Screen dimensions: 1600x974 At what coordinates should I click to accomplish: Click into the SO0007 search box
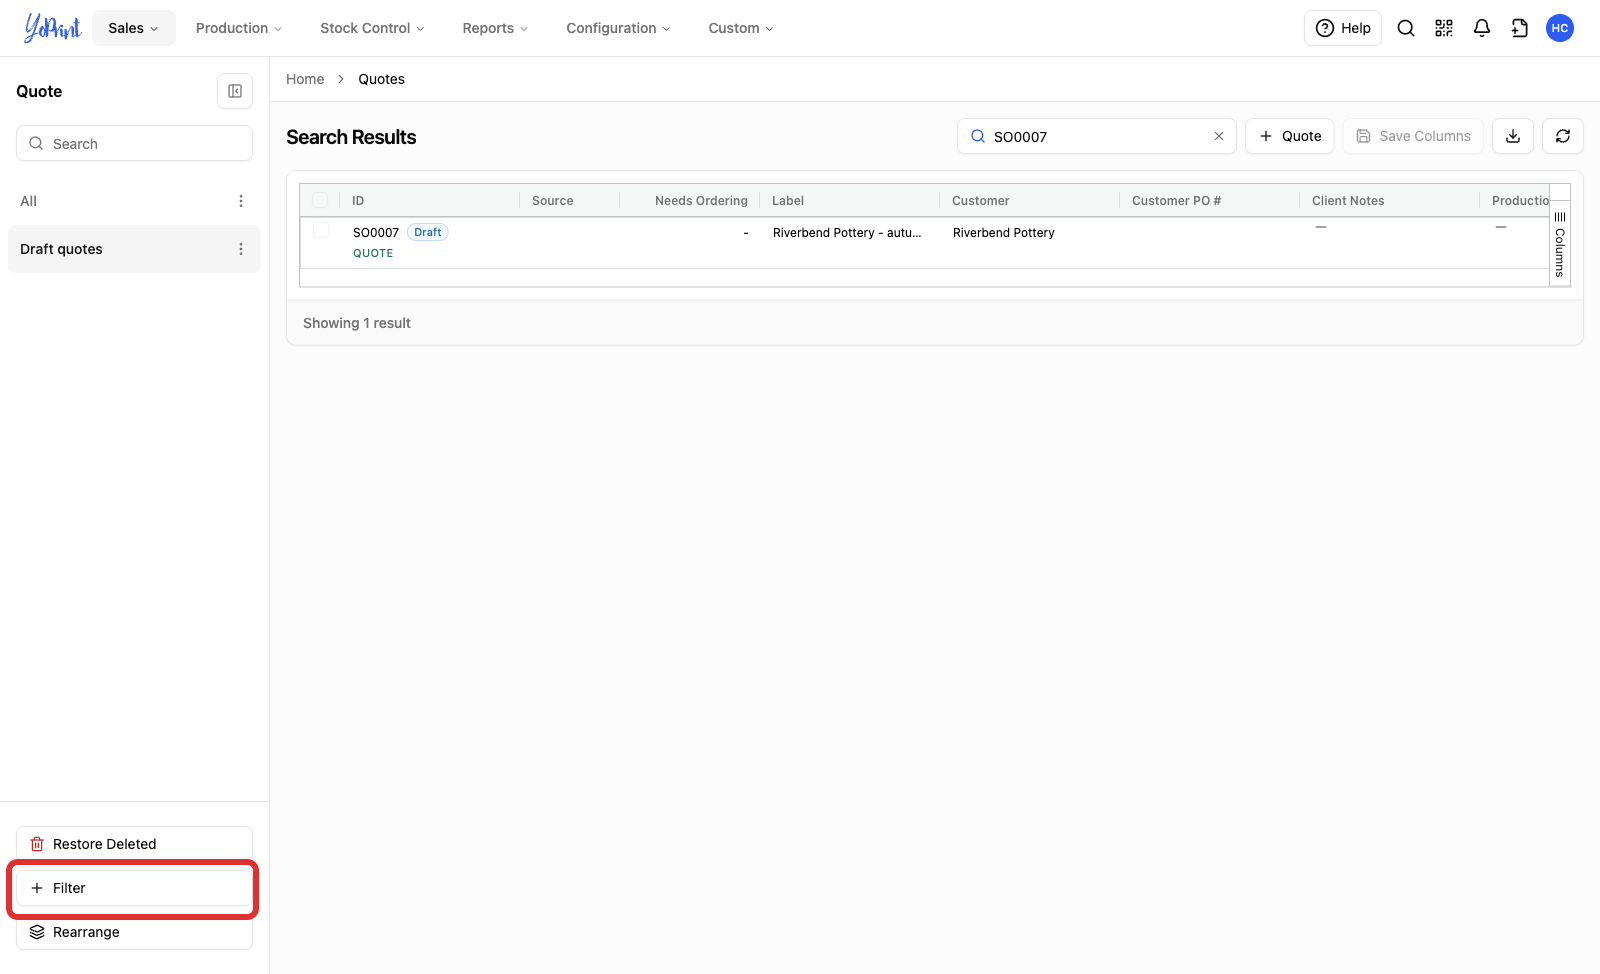coord(1097,136)
